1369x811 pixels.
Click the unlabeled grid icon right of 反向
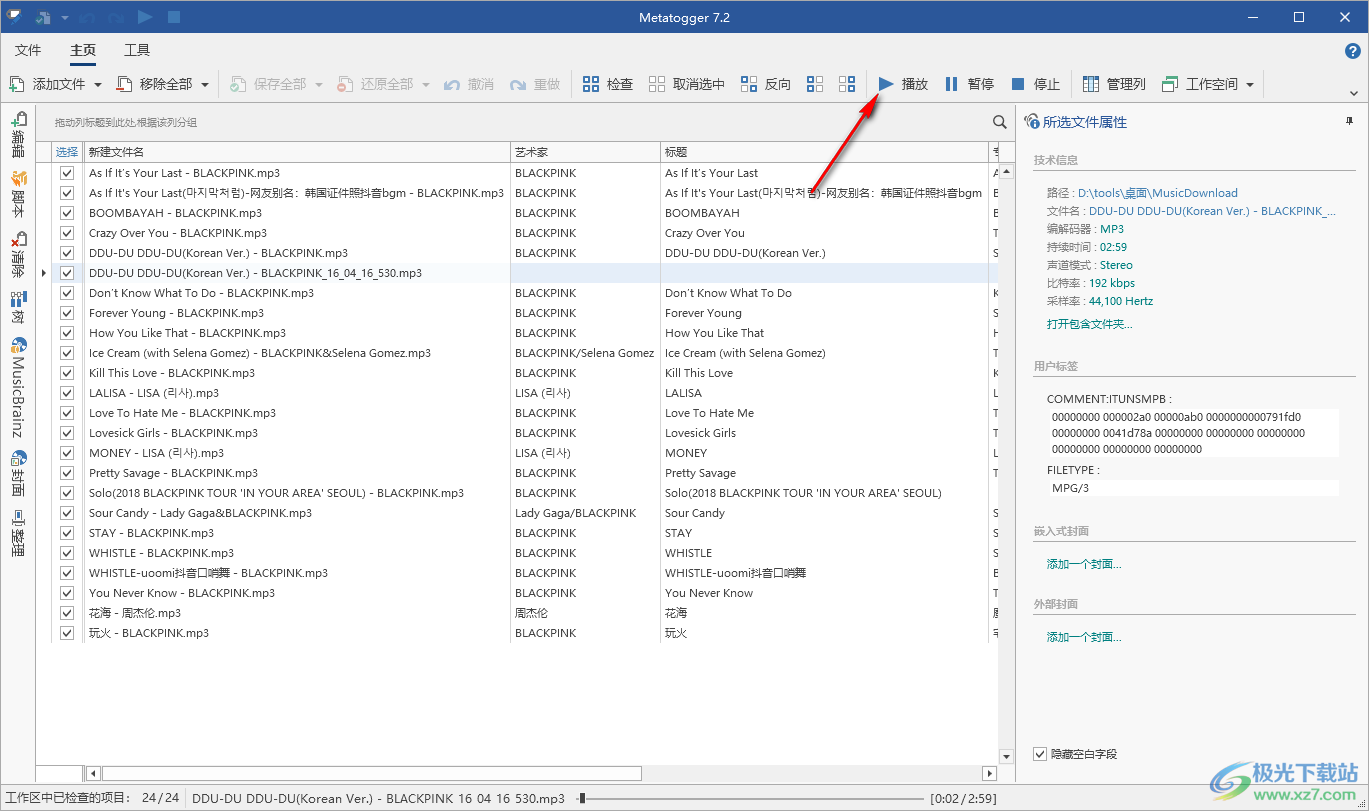pos(815,84)
